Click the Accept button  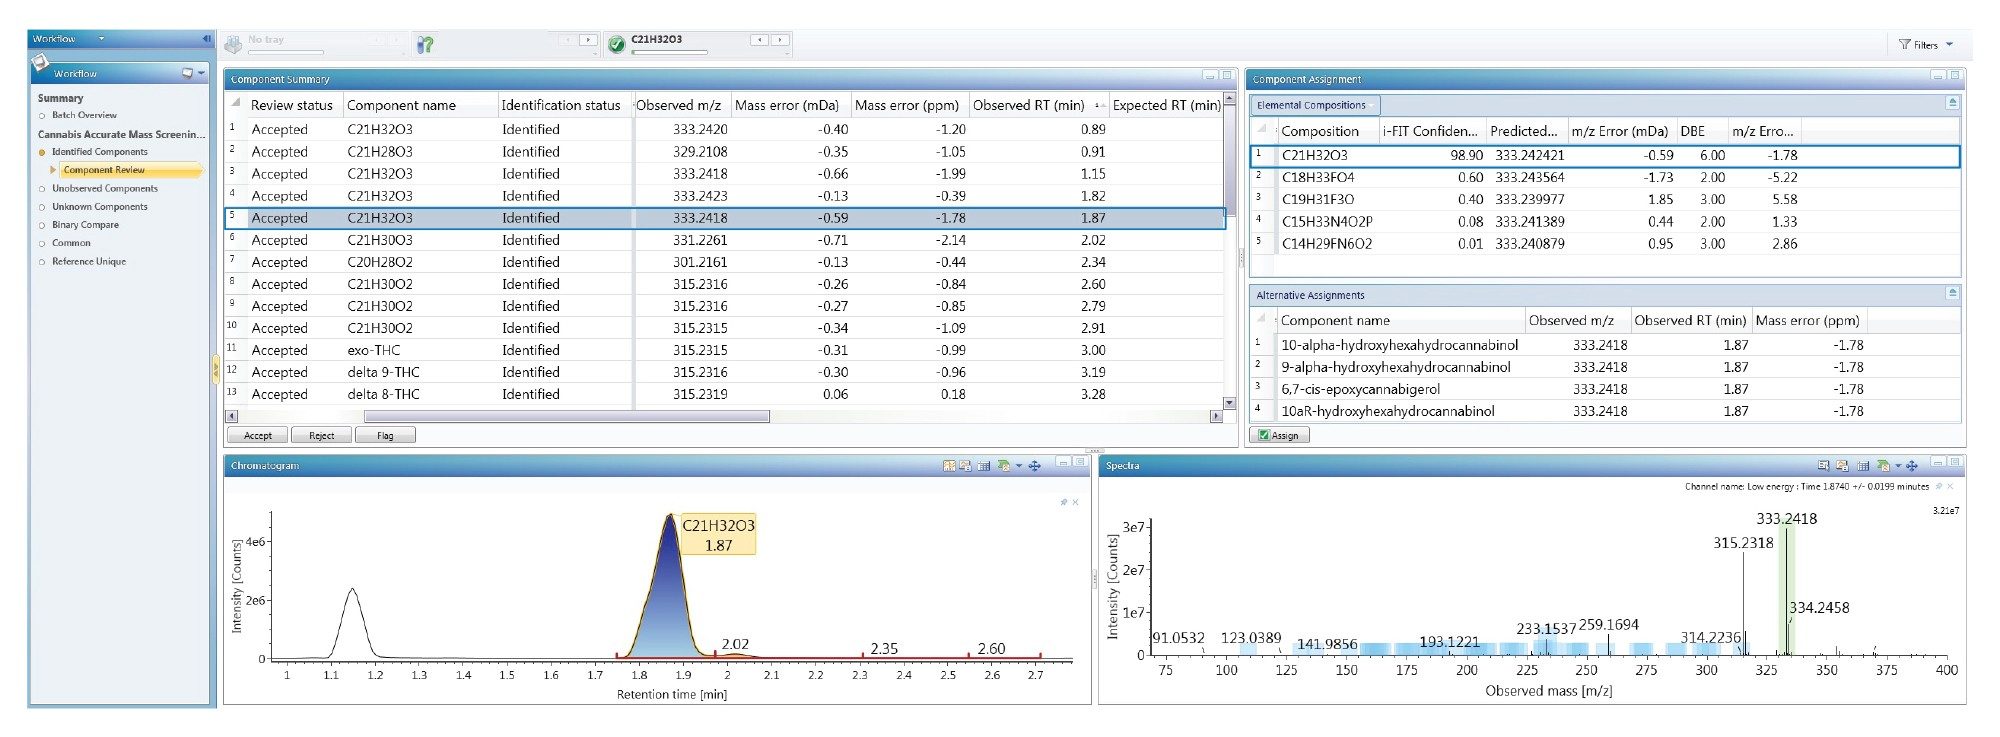click(258, 435)
